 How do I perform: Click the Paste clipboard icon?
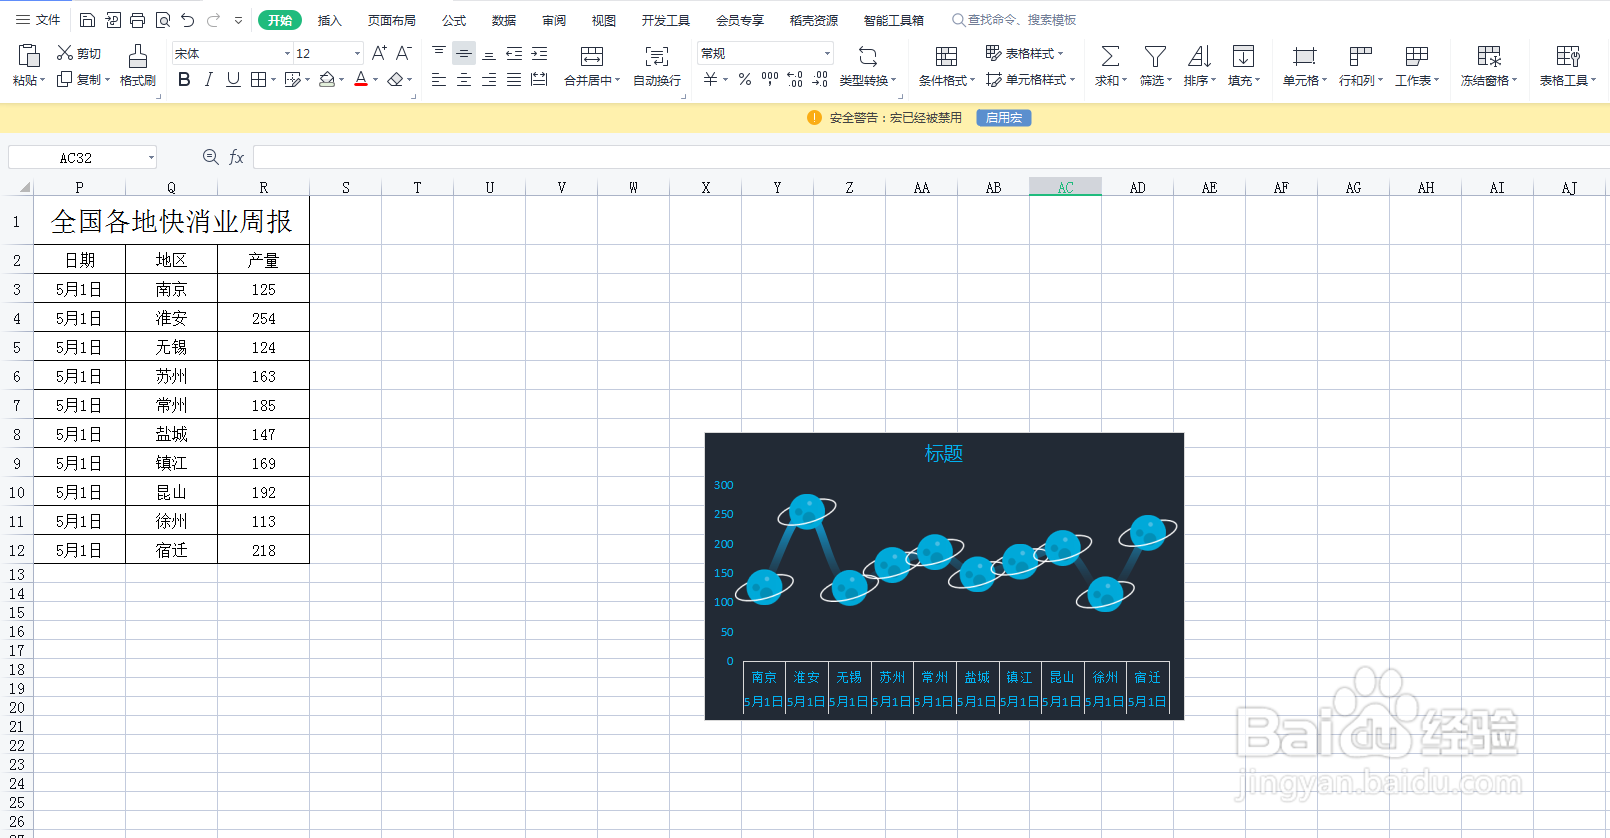click(x=29, y=55)
